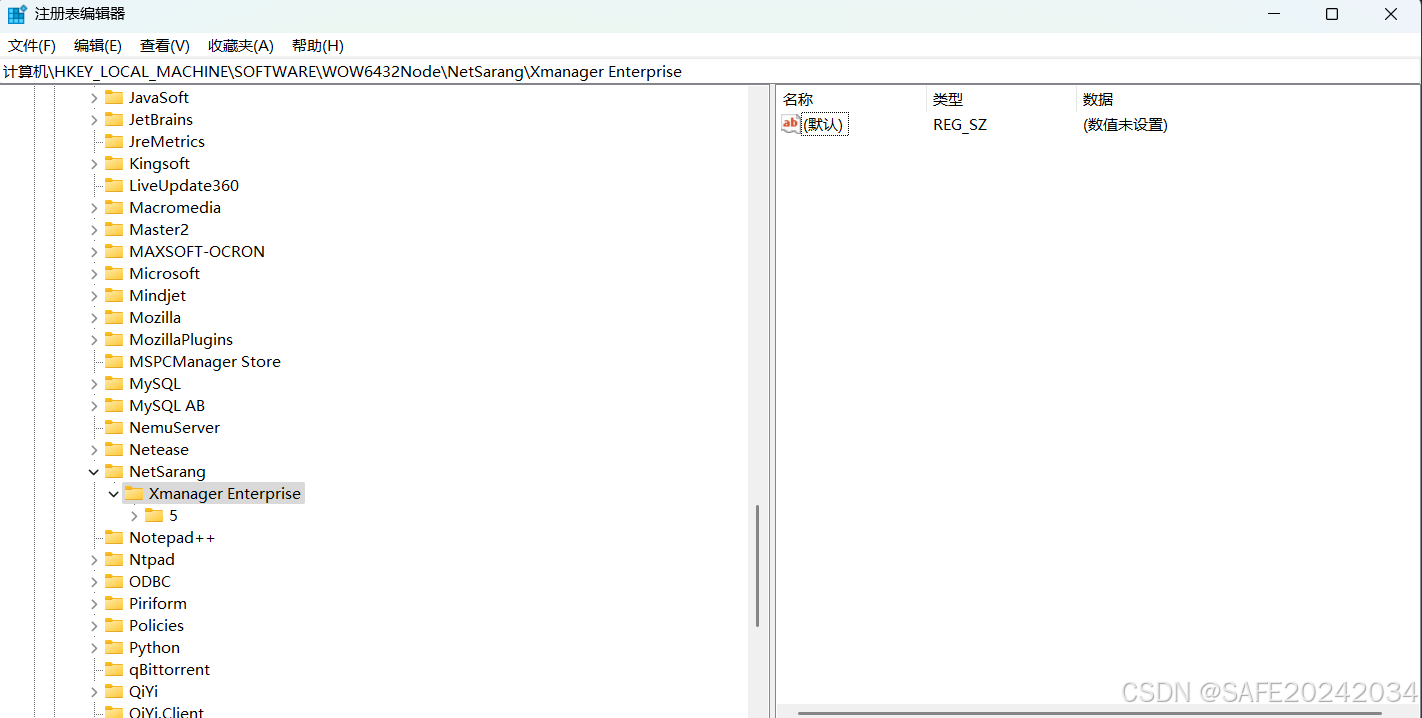Select the (默认) value entry

pos(825,124)
